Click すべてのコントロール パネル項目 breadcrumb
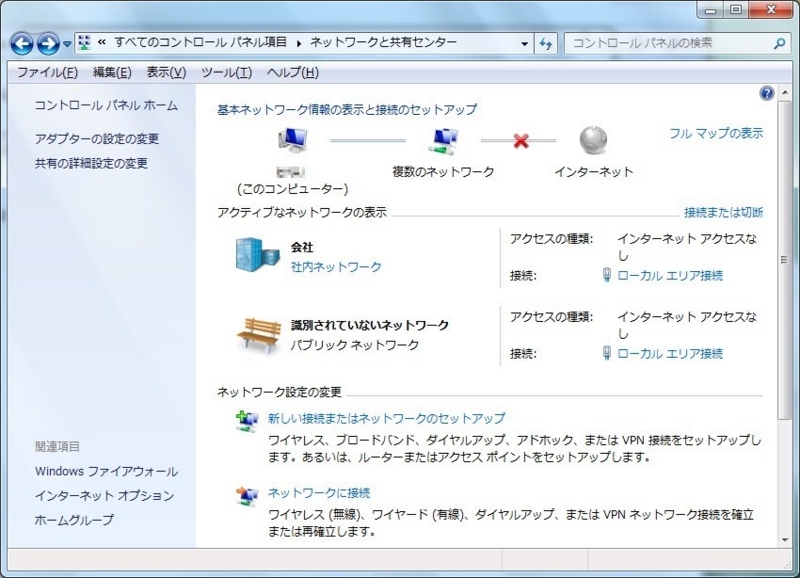This screenshot has width=800, height=578. (x=200, y=43)
